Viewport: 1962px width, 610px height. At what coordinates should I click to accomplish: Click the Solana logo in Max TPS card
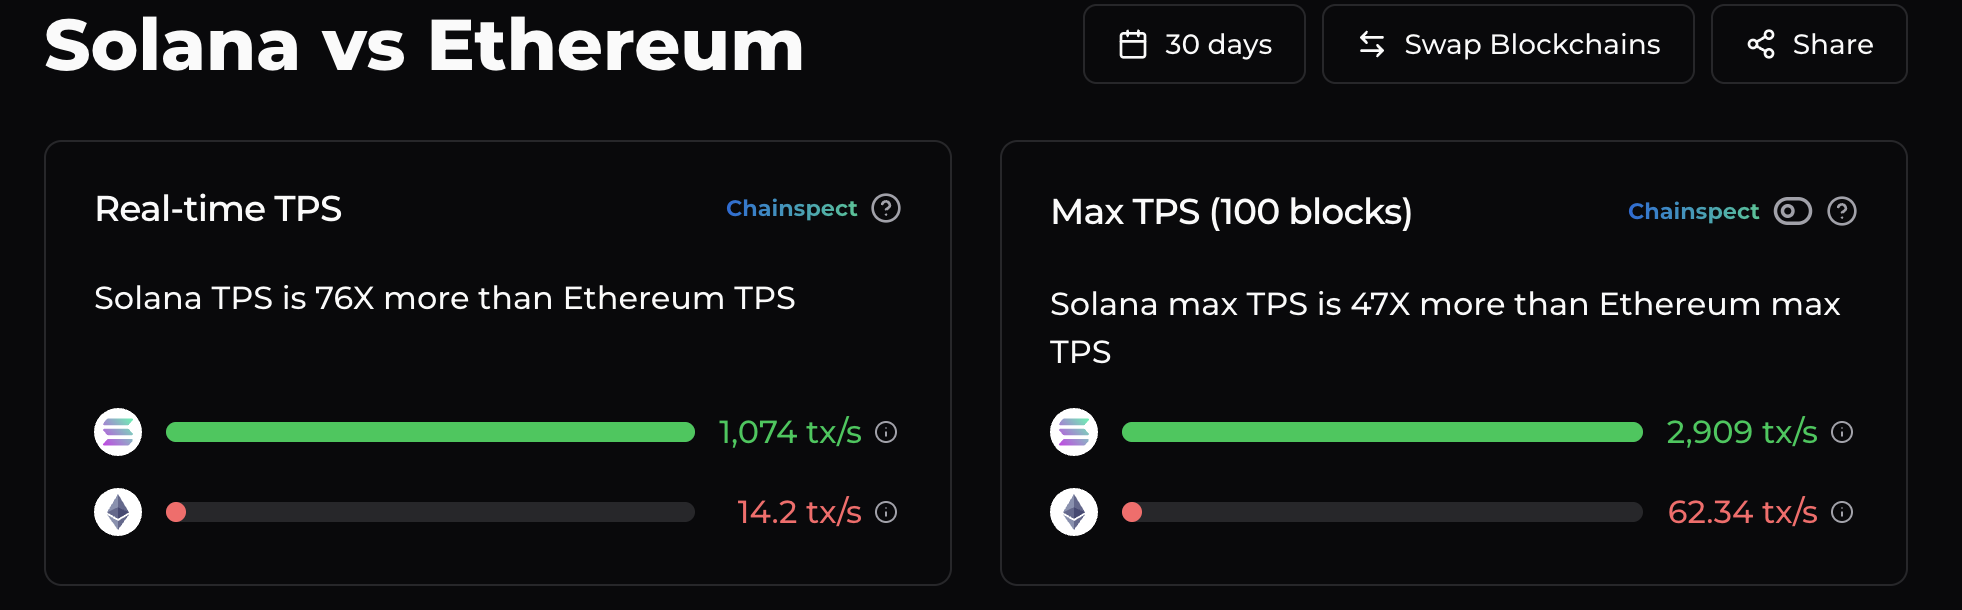tap(1074, 432)
